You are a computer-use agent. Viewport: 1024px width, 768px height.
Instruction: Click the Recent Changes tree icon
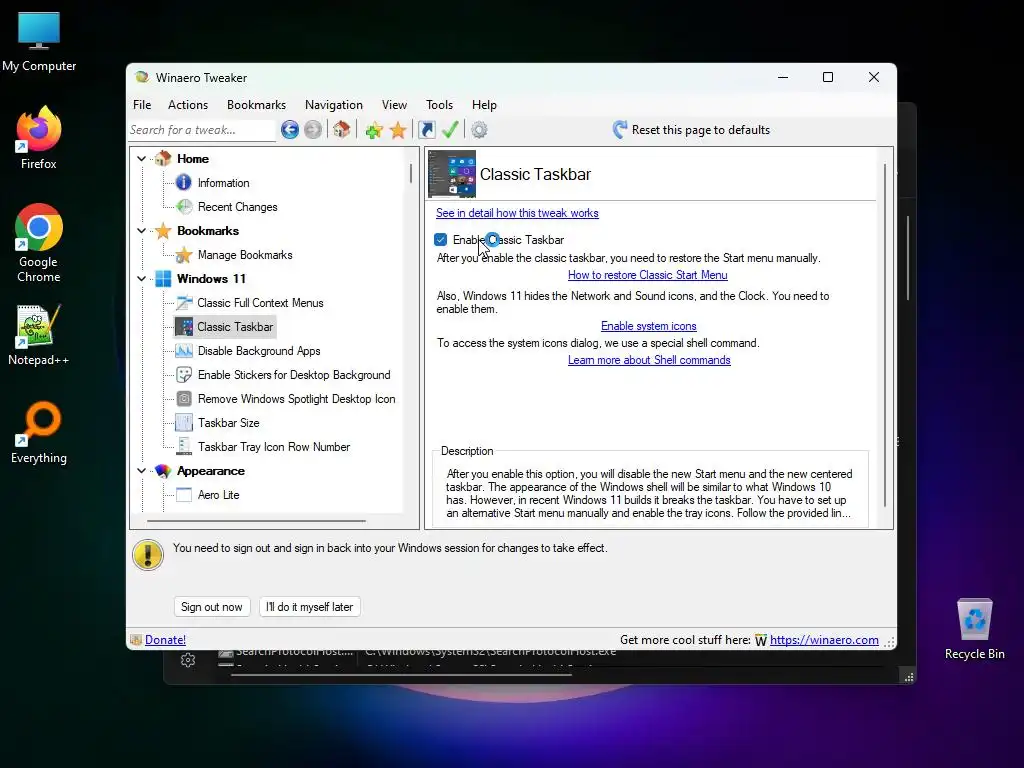(185, 206)
